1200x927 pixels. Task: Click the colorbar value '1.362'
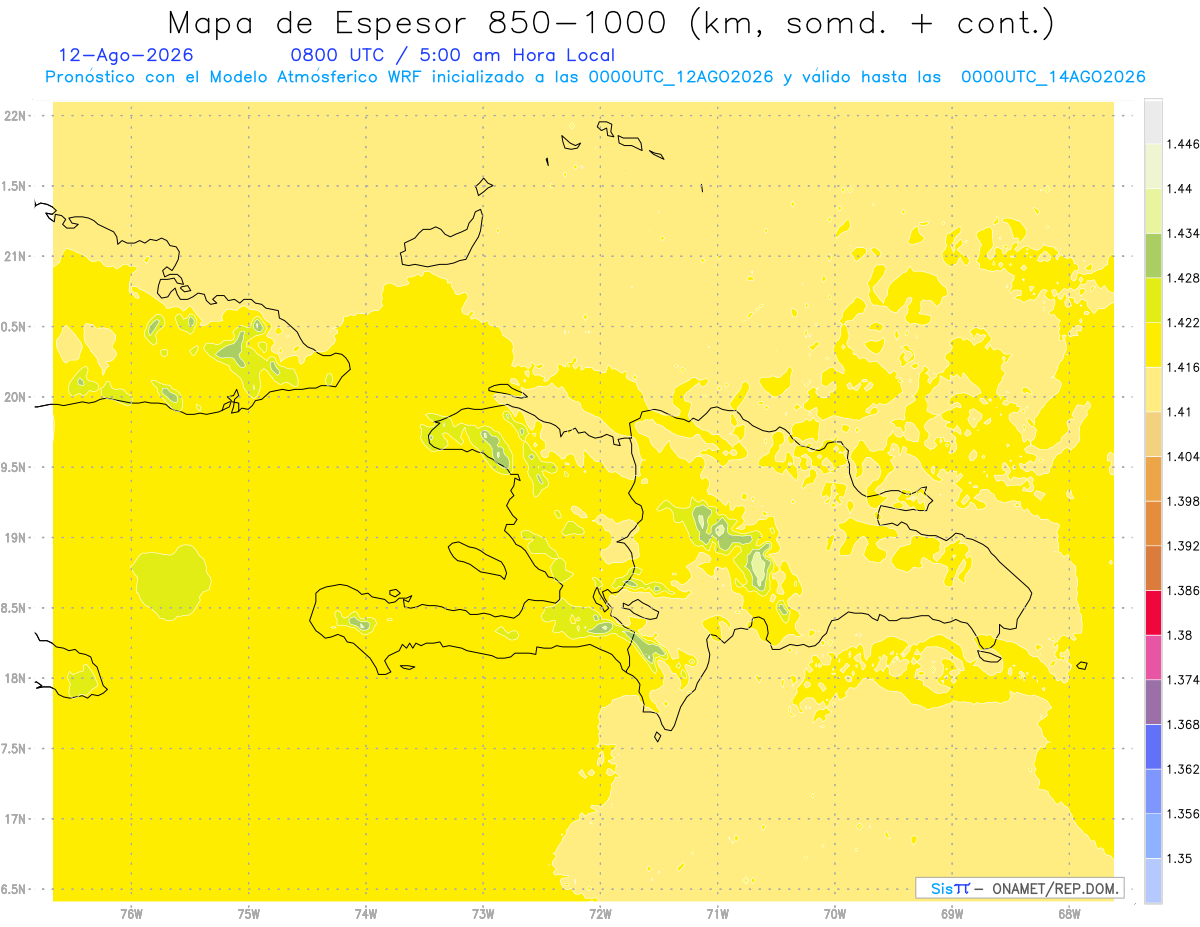[1183, 769]
